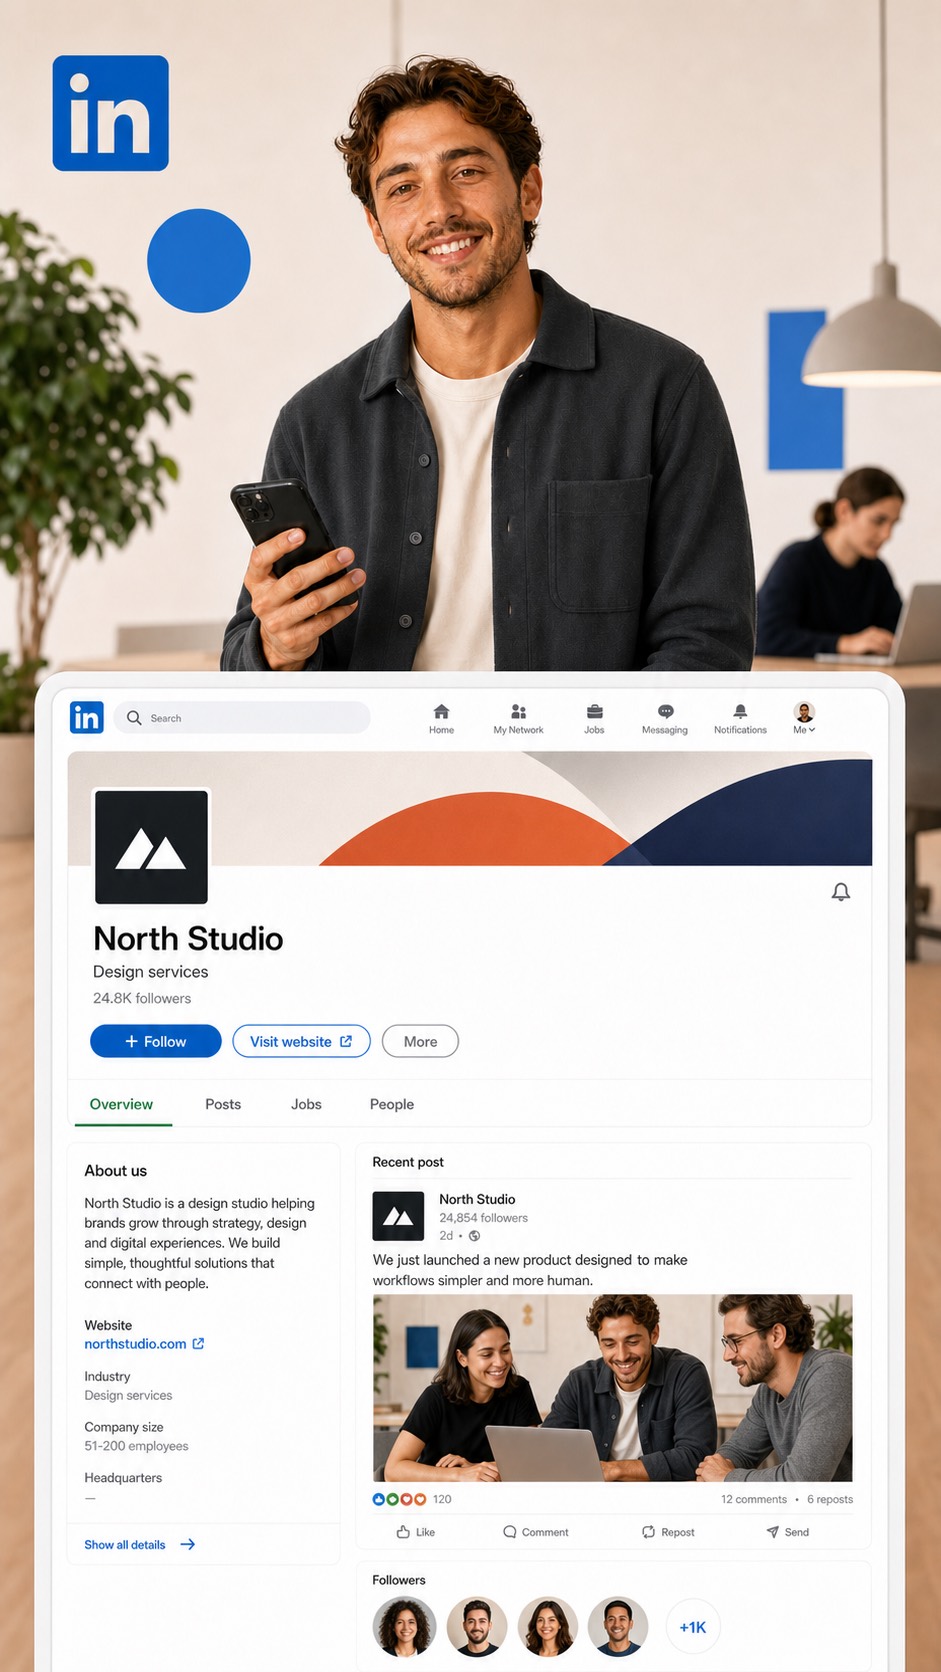Click the 24,854 followers text in the post
941x1672 pixels.
[x=483, y=1218]
